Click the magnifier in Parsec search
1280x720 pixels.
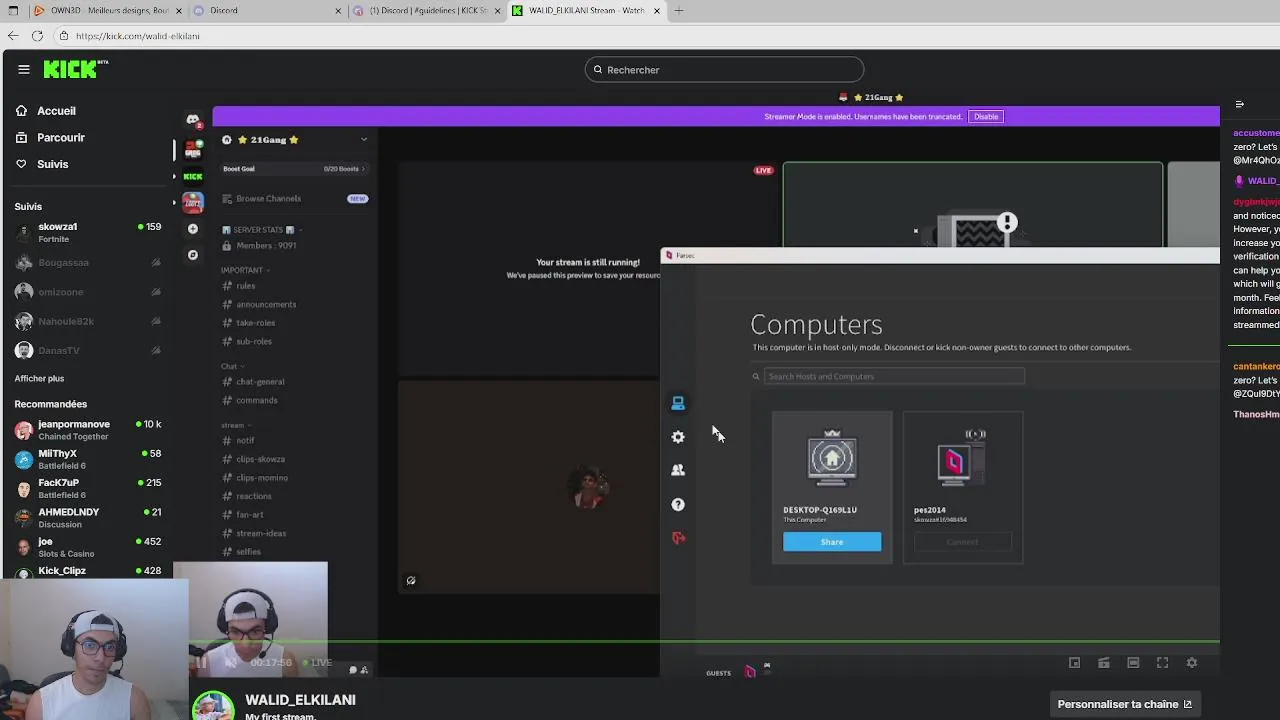(x=756, y=377)
